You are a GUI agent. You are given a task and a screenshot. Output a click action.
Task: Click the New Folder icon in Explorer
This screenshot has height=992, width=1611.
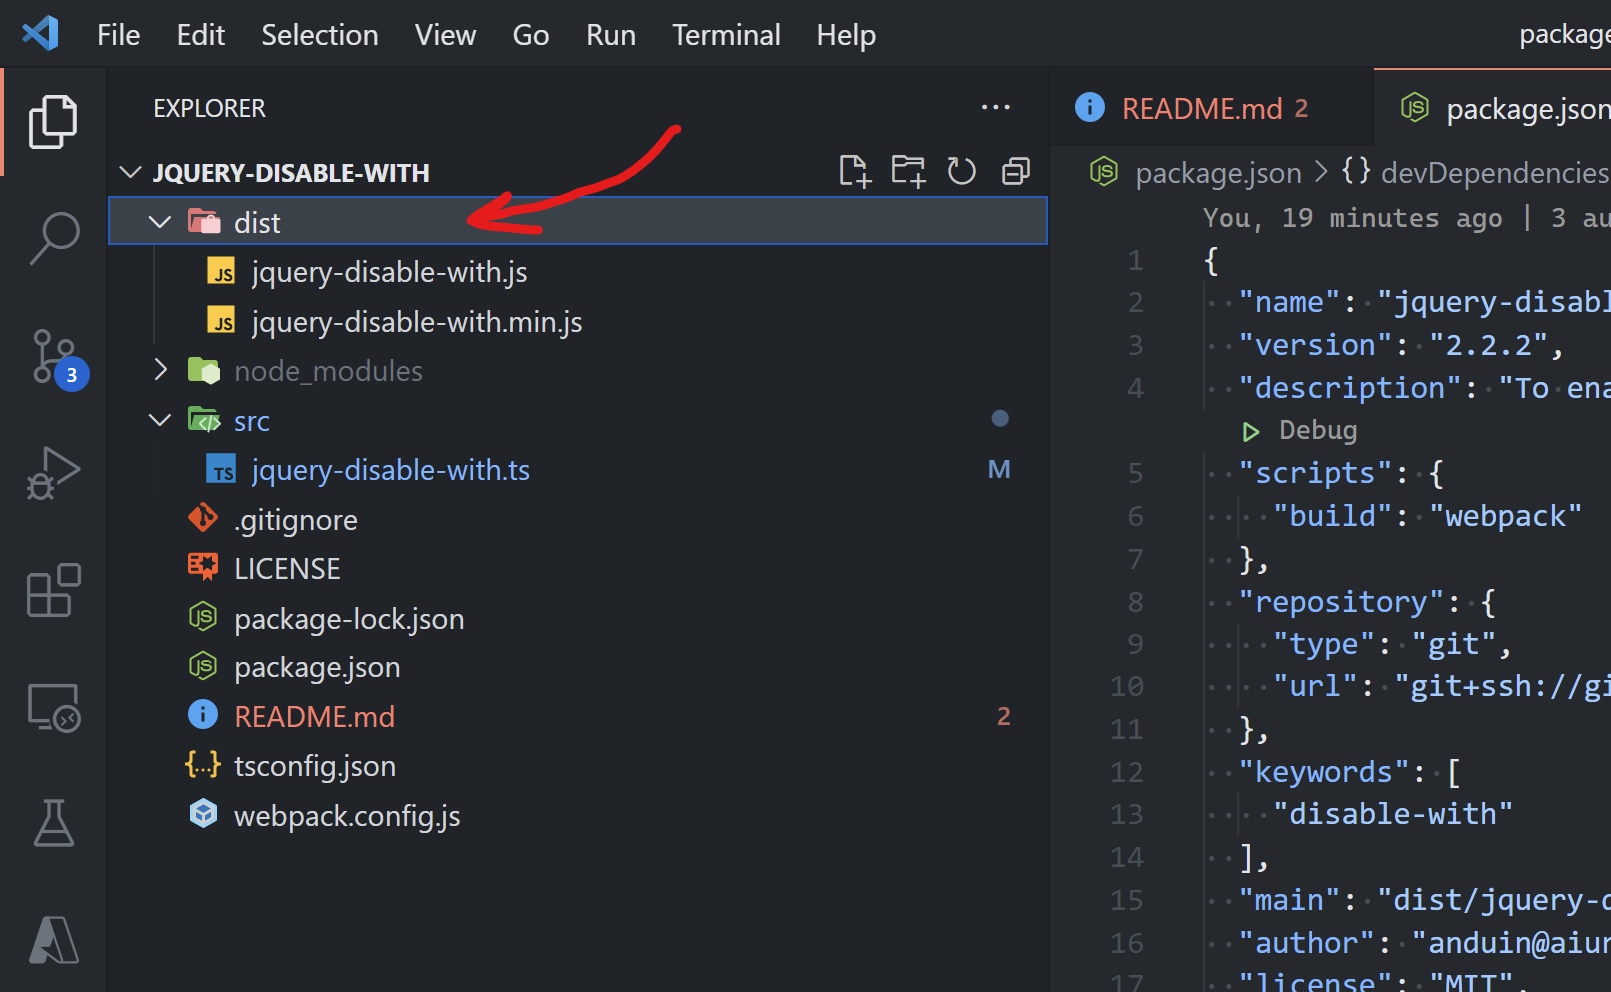[908, 172]
